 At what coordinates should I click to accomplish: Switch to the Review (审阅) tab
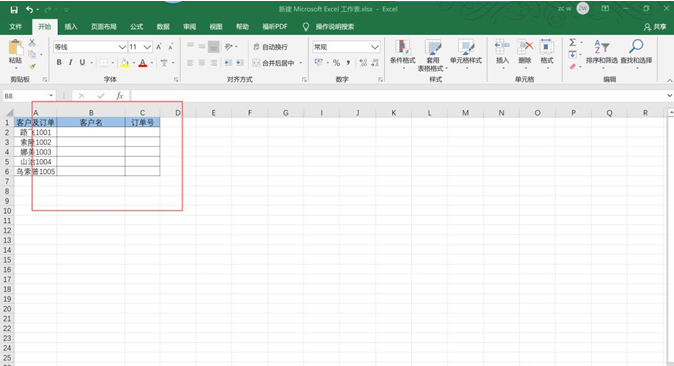190,27
